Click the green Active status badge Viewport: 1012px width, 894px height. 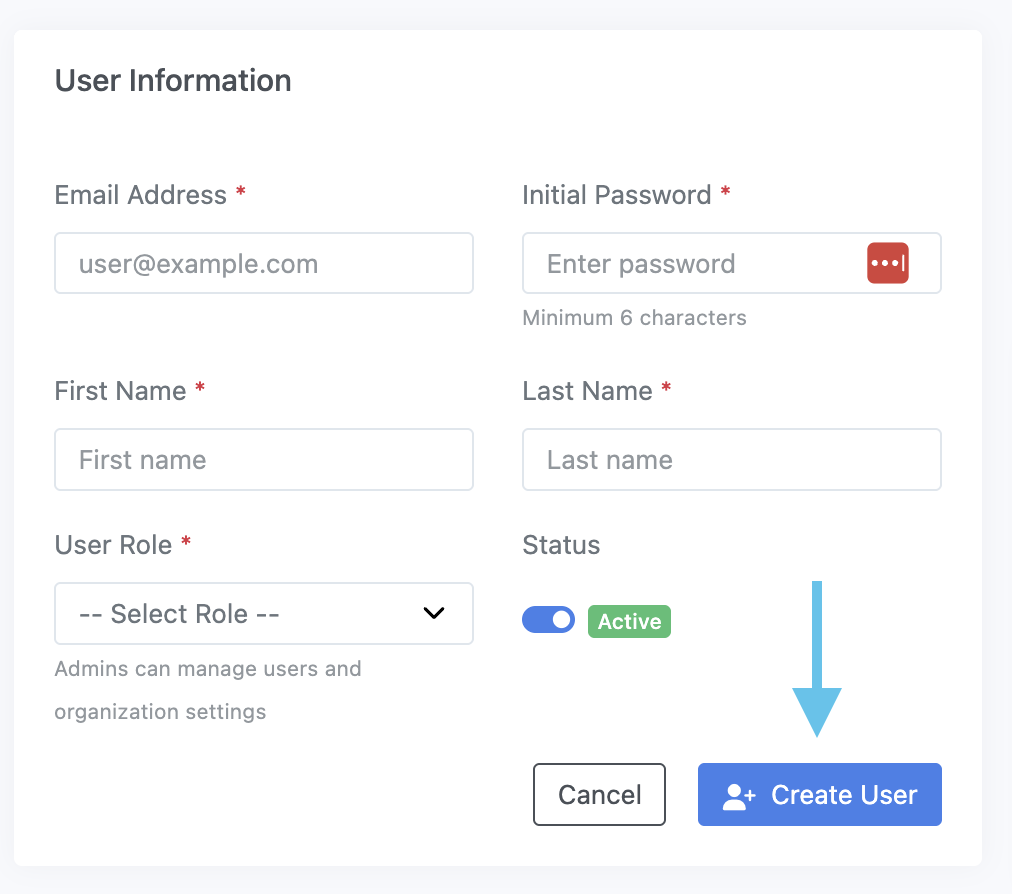point(629,621)
